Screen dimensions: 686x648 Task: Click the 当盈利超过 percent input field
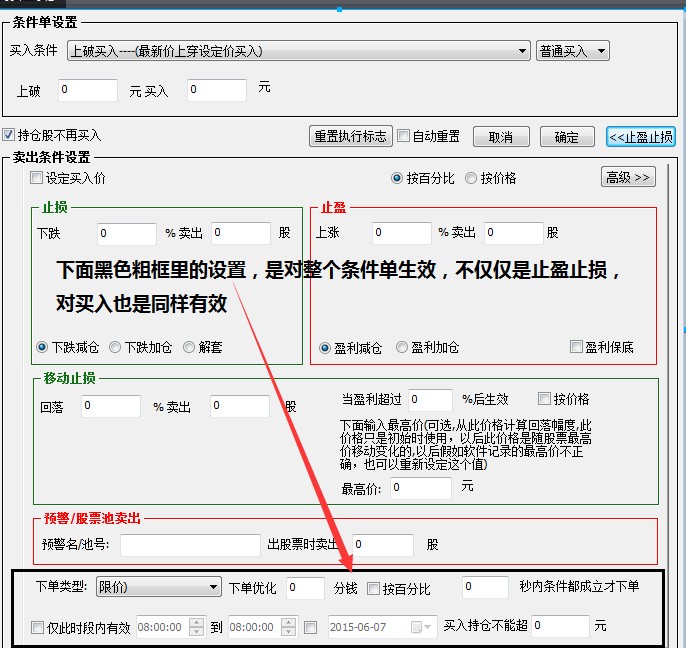pyautogui.click(x=430, y=400)
